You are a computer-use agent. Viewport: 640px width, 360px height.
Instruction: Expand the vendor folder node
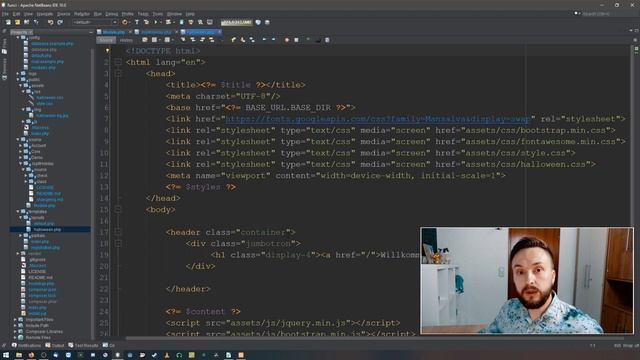point(18,253)
